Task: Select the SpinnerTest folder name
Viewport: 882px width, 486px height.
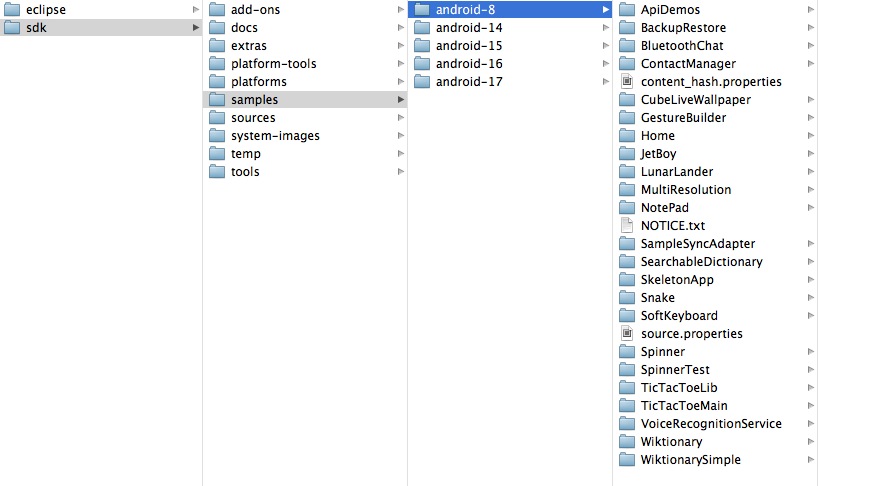Action: click(675, 370)
